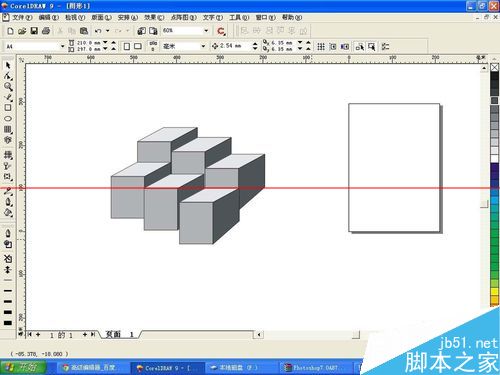The width and height of the screenshot is (500, 375).
Task: Open the Outline Pen dialog tool
Action: point(8,233)
